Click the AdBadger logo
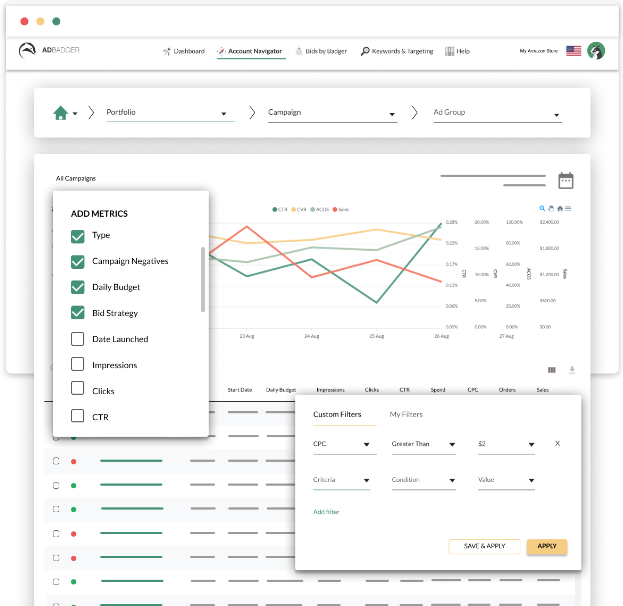Screen dimensions: 623x606 pyautogui.click(x=49, y=50)
